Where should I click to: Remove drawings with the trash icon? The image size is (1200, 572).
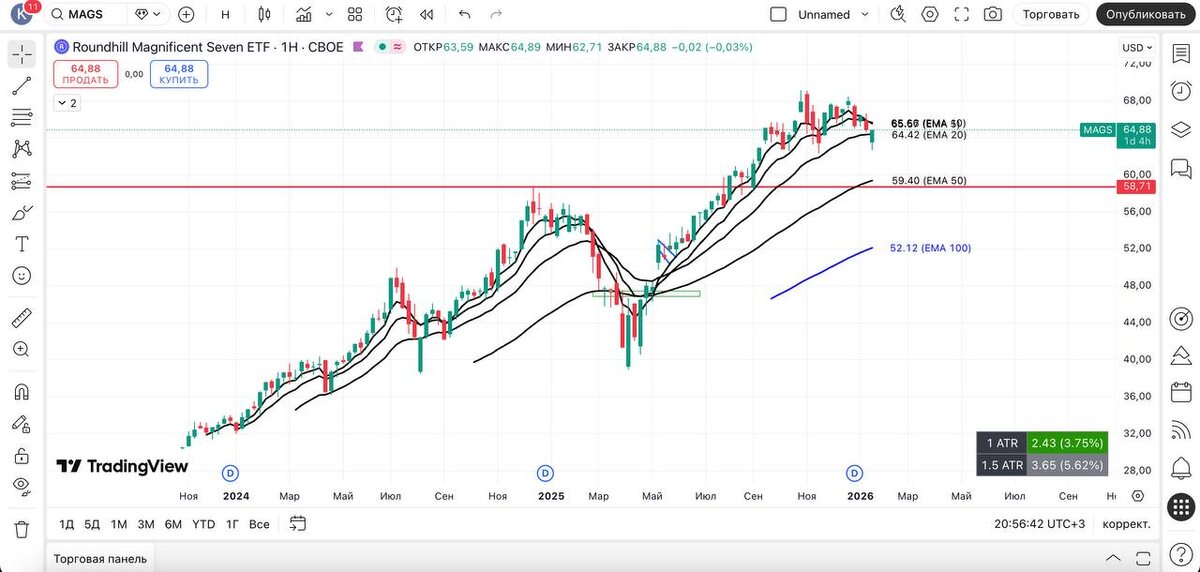click(21, 529)
